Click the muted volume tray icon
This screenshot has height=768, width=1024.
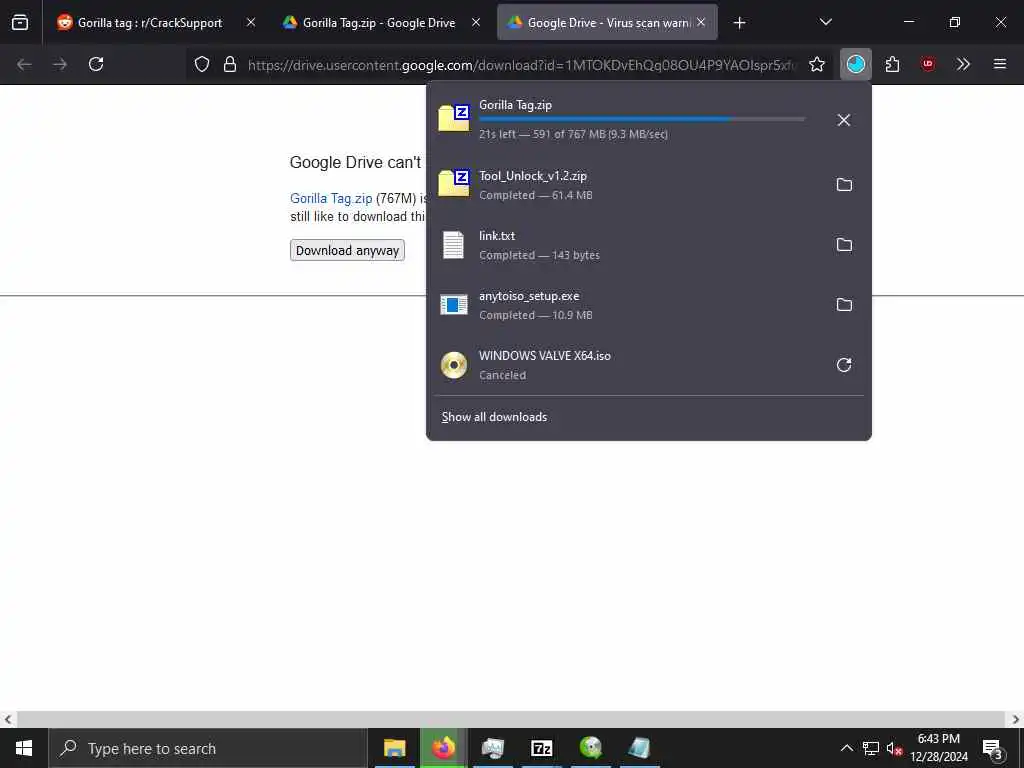pos(895,748)
